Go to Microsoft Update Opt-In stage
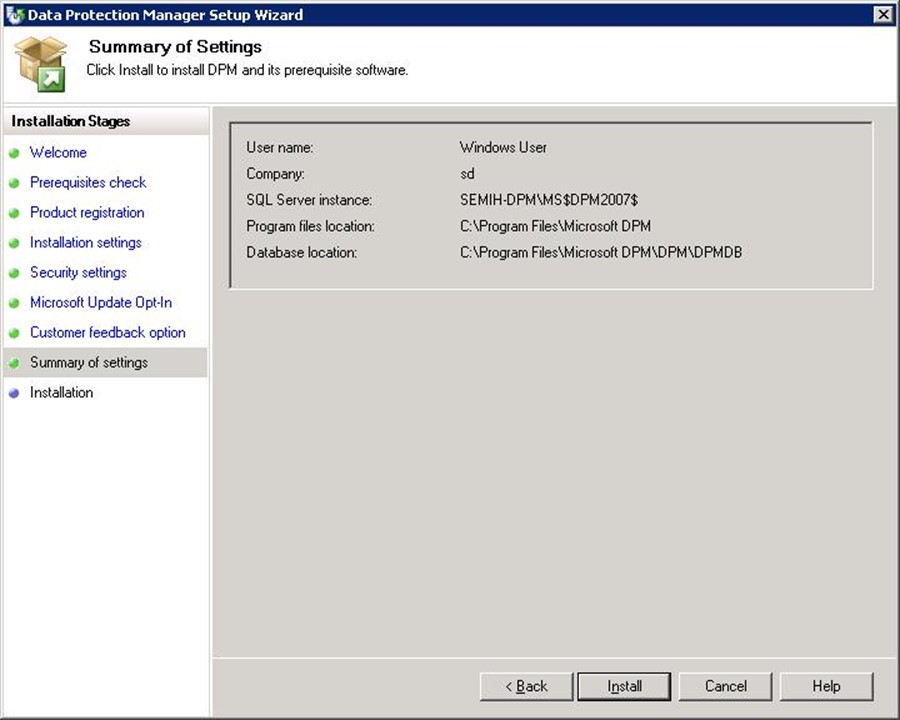Screen dimensions: 900x720 (101, 302)
